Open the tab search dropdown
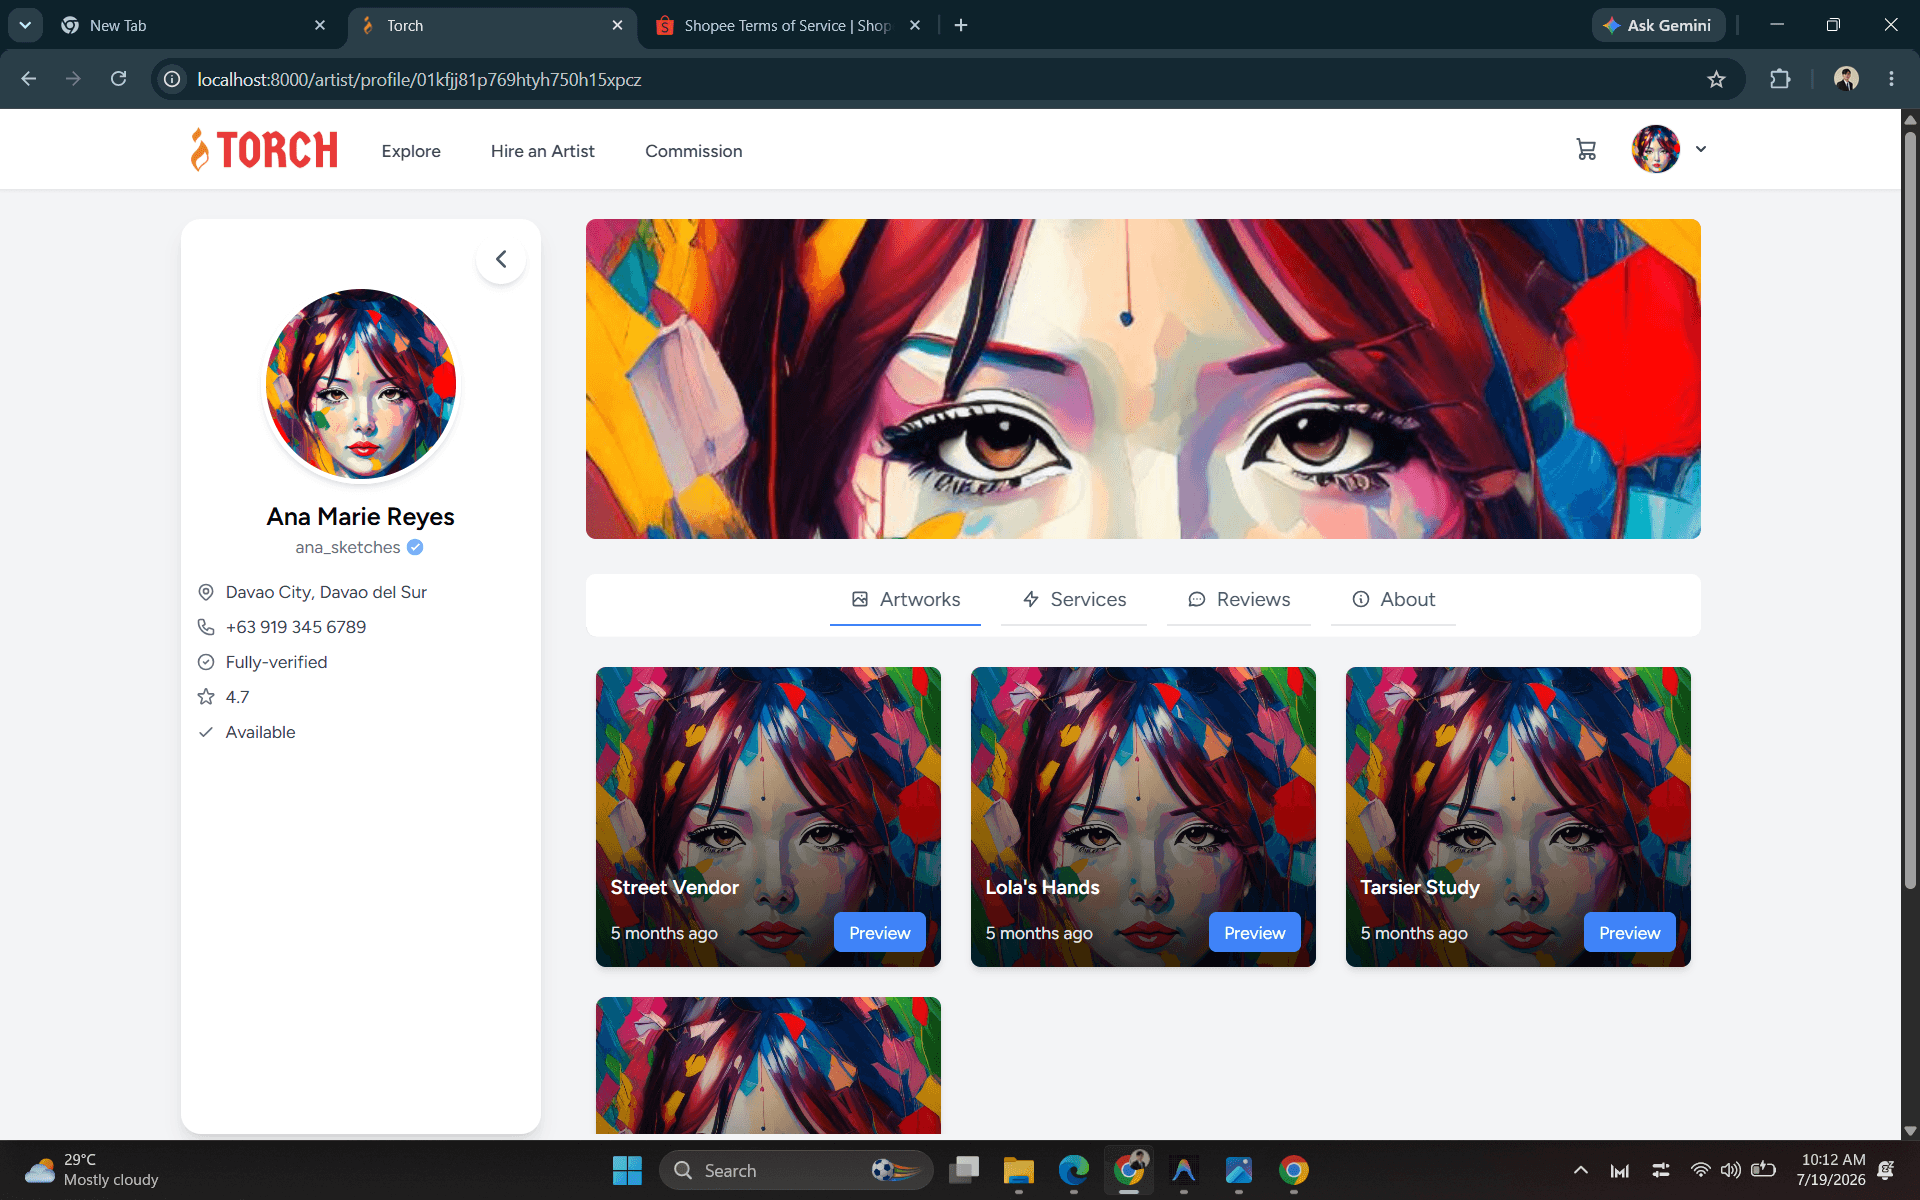Screen dimensions: 1920x1200 tap(24, 25)
